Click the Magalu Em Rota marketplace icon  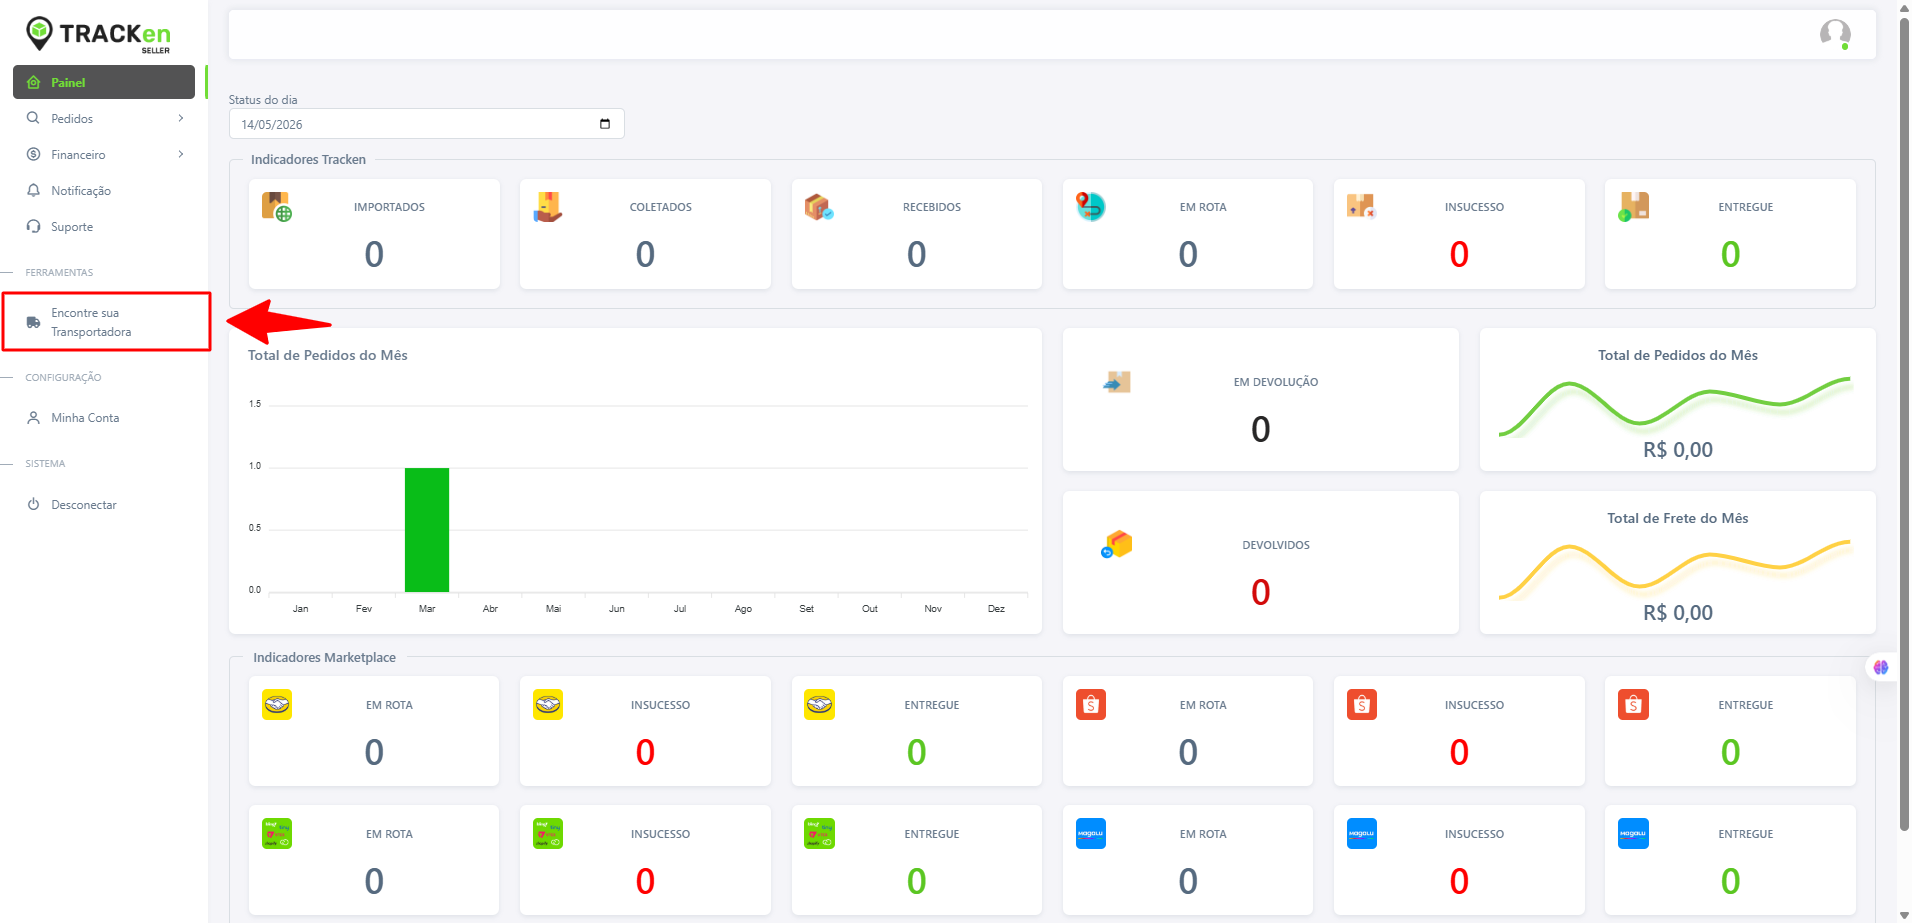[1091, 834]
